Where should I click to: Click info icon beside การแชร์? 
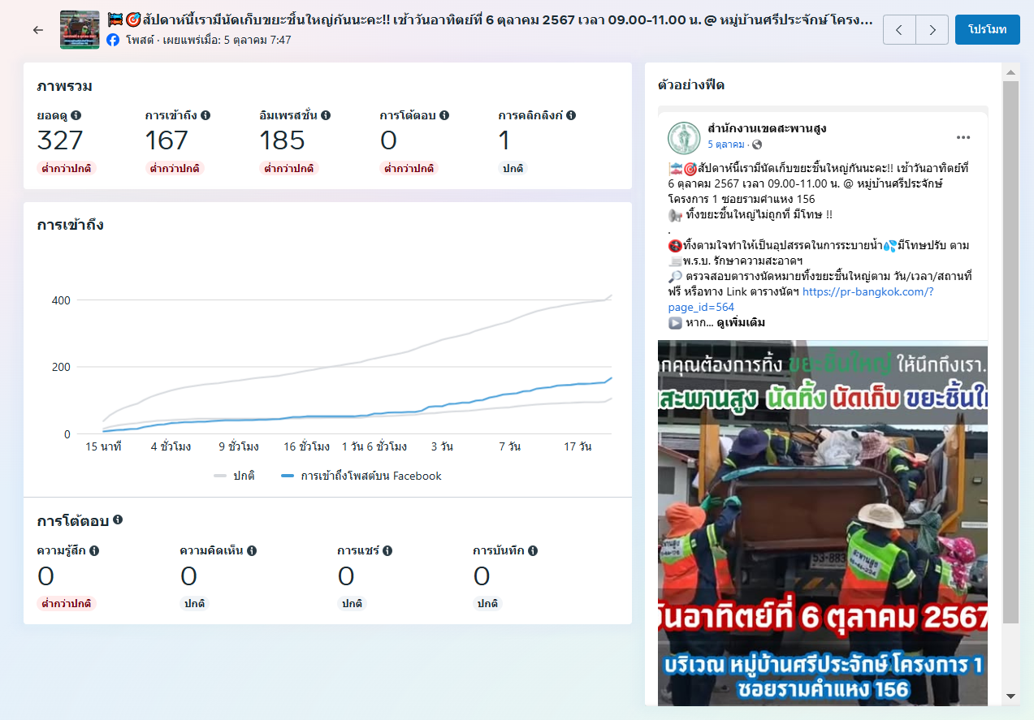click(387, 551)
